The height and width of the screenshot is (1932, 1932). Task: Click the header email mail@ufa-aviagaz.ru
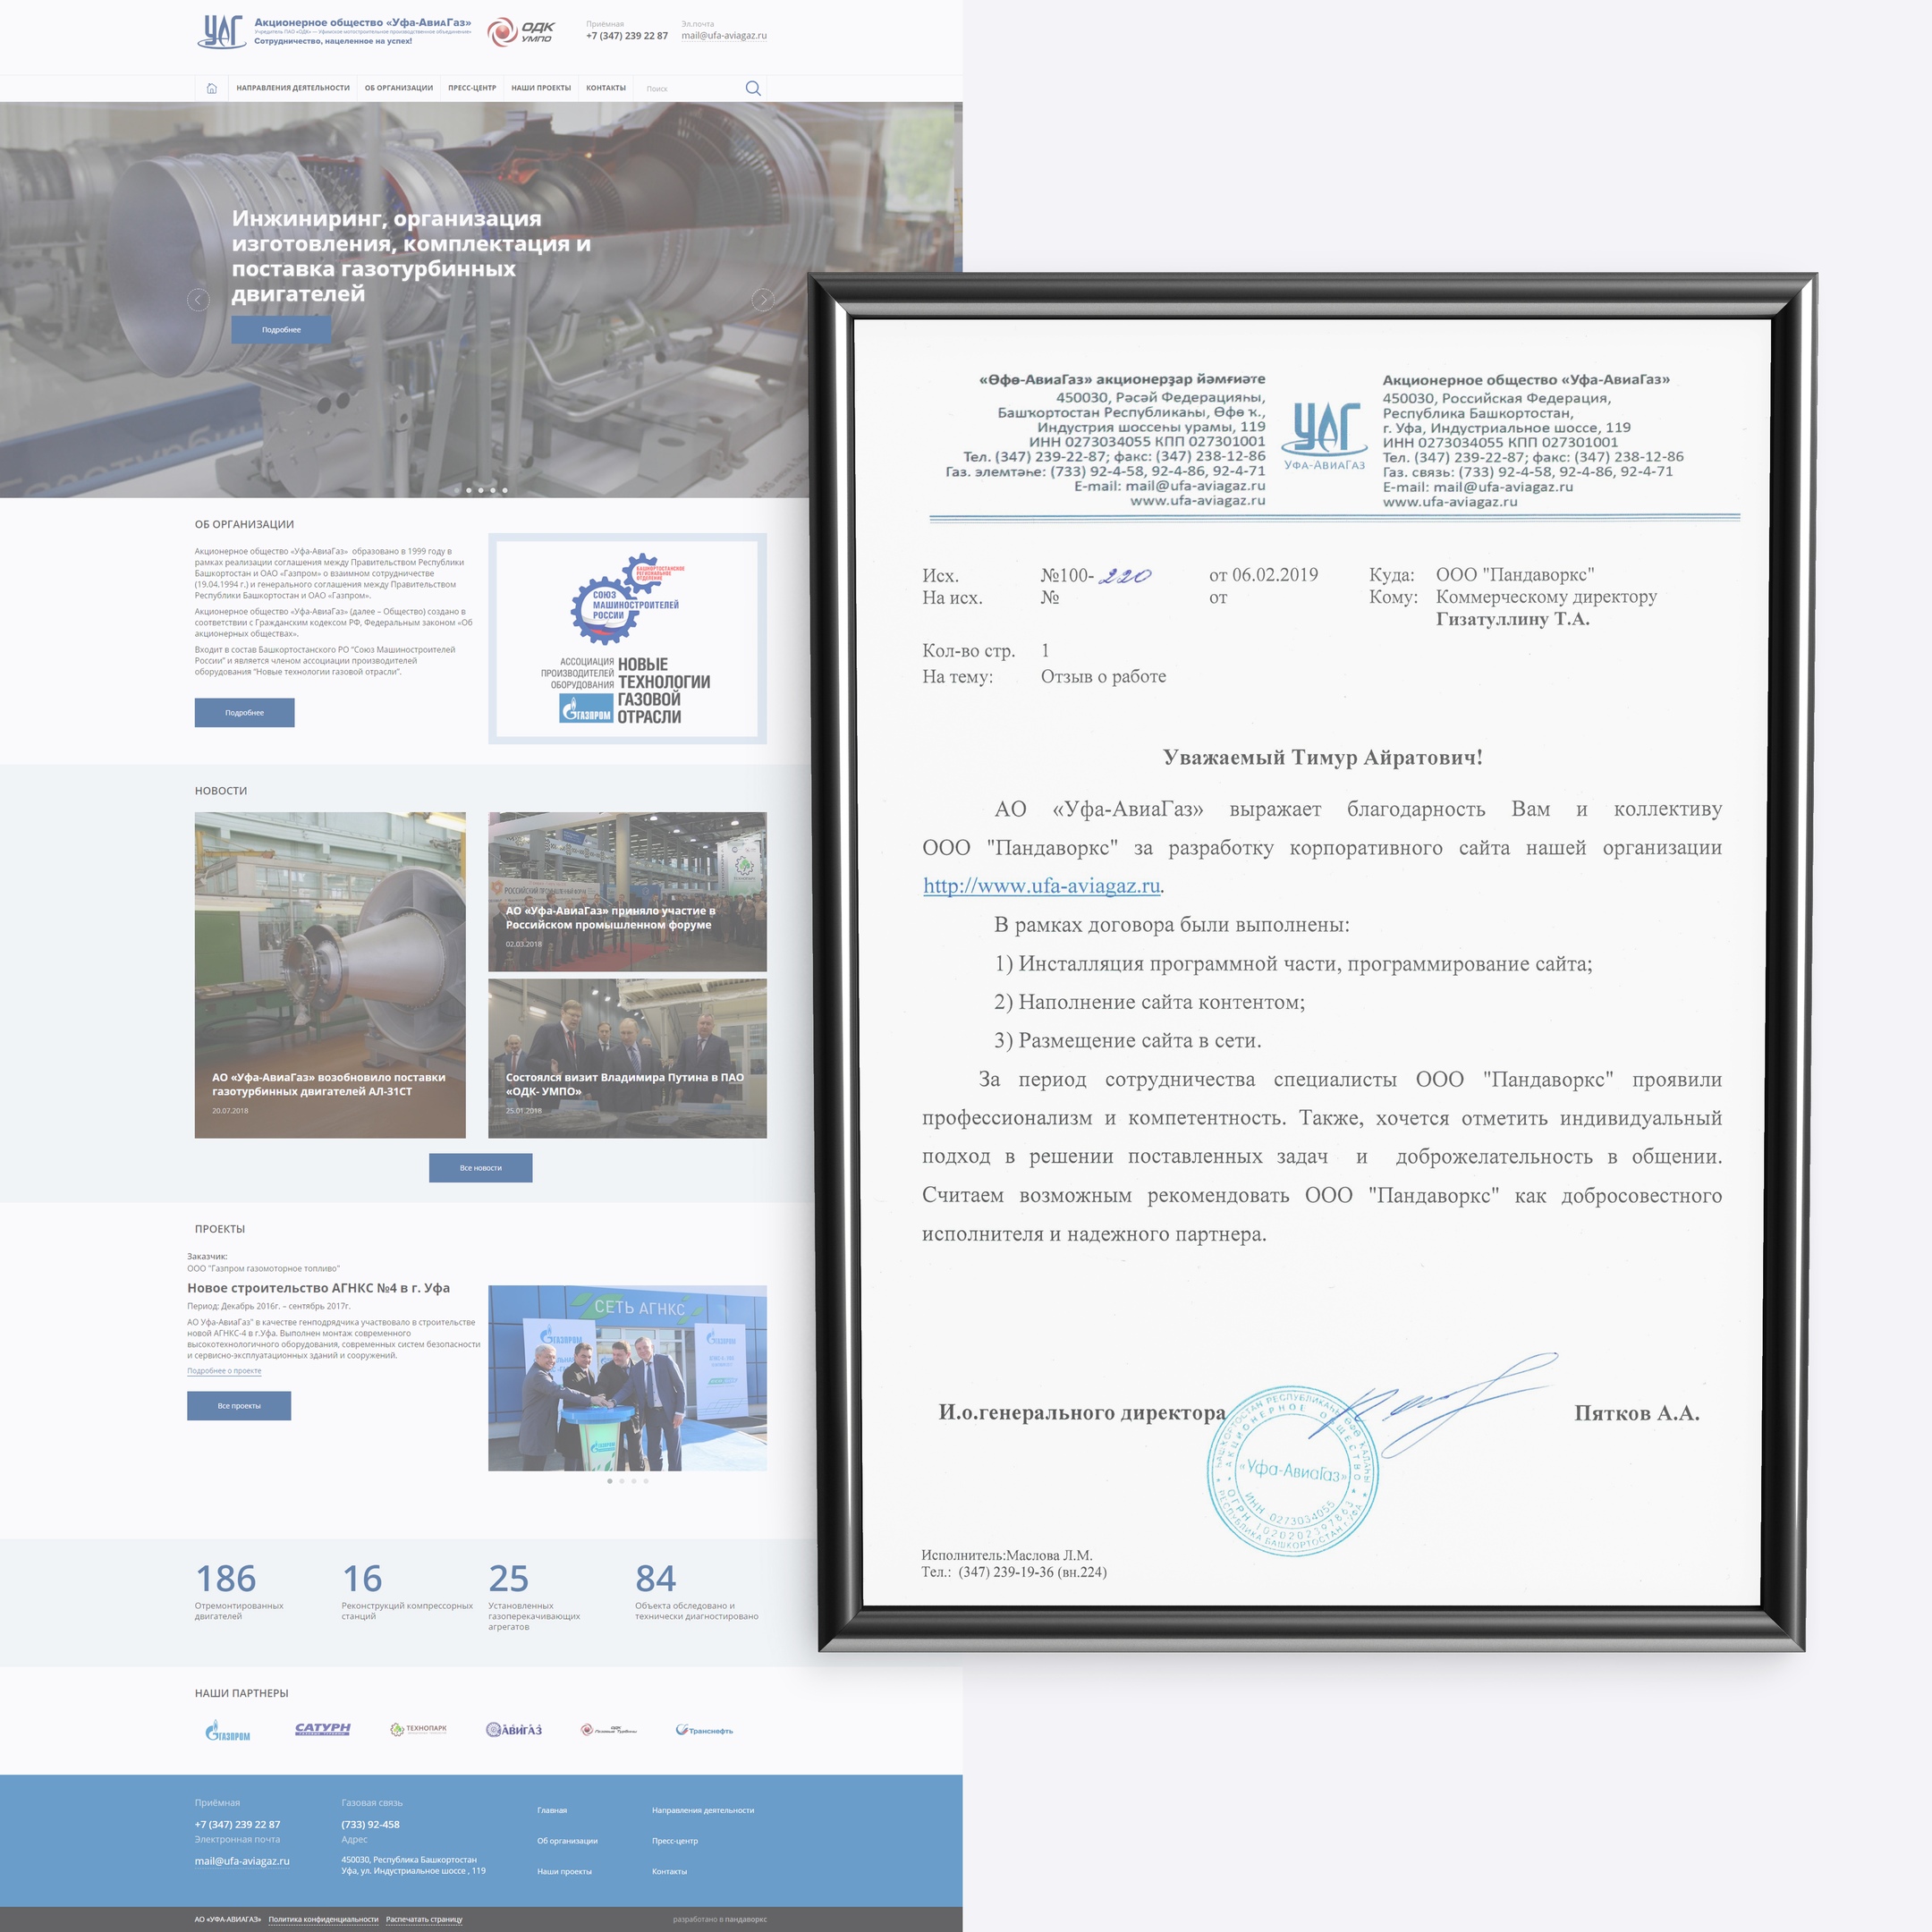(x=724, y=36)
